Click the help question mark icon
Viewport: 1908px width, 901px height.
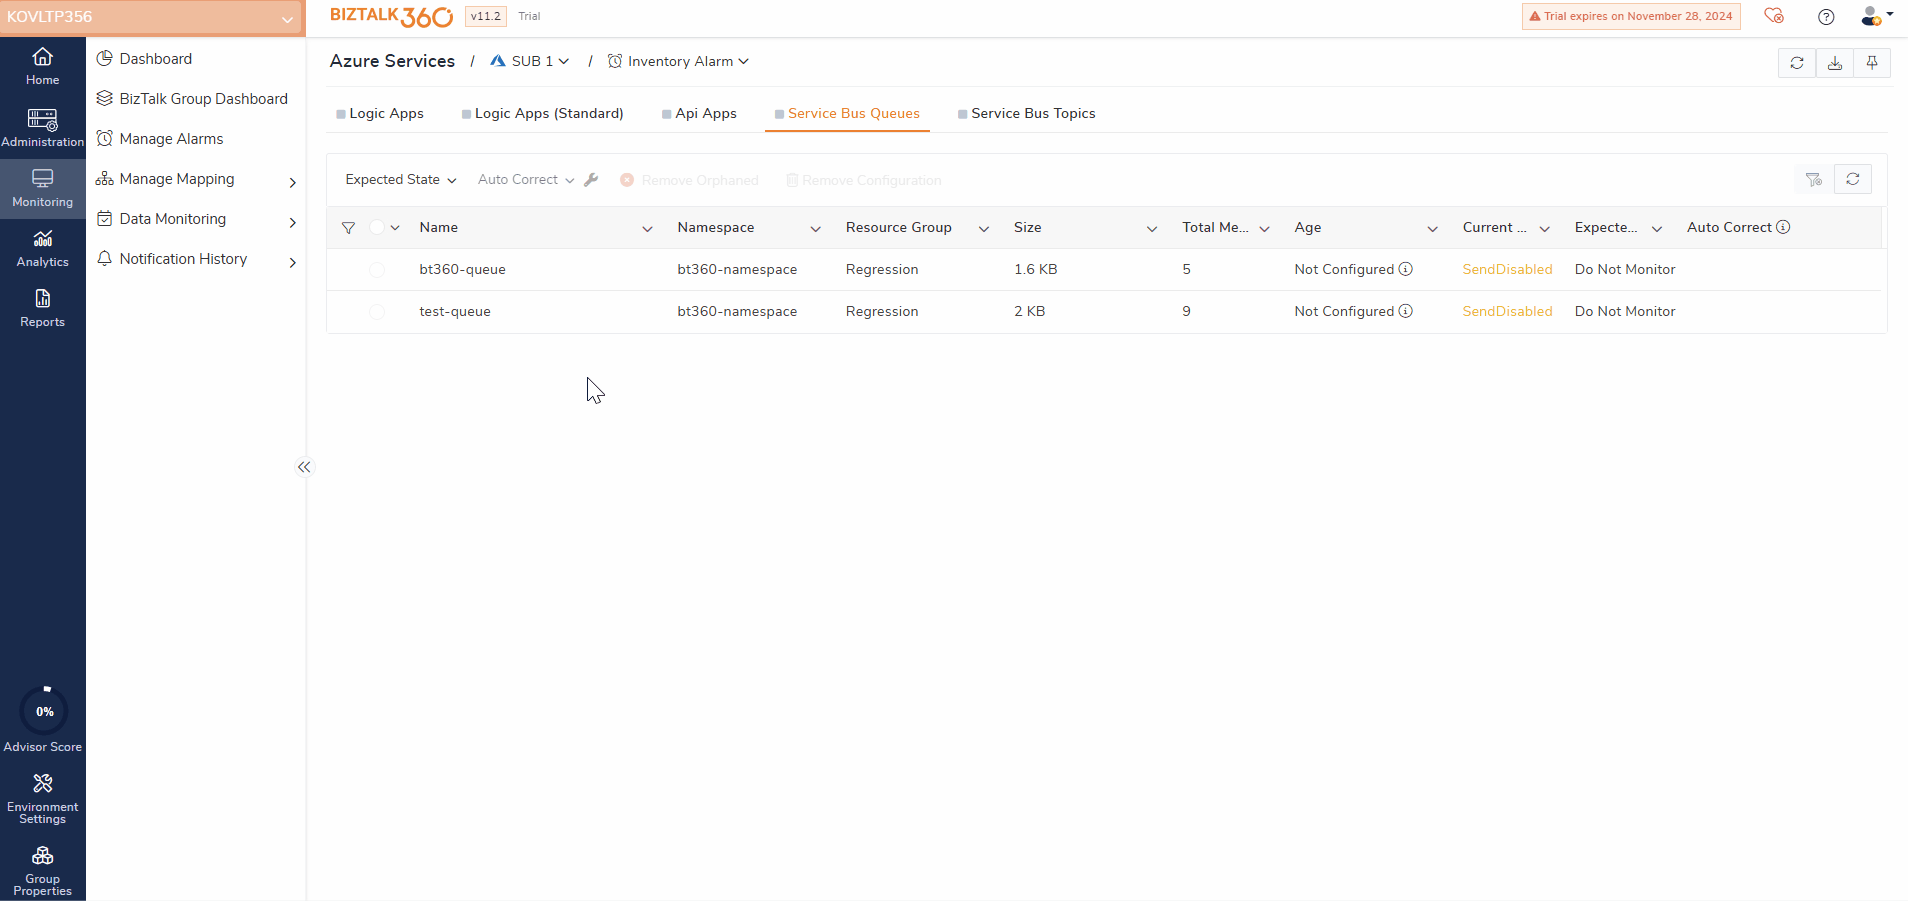(1826, 16)
